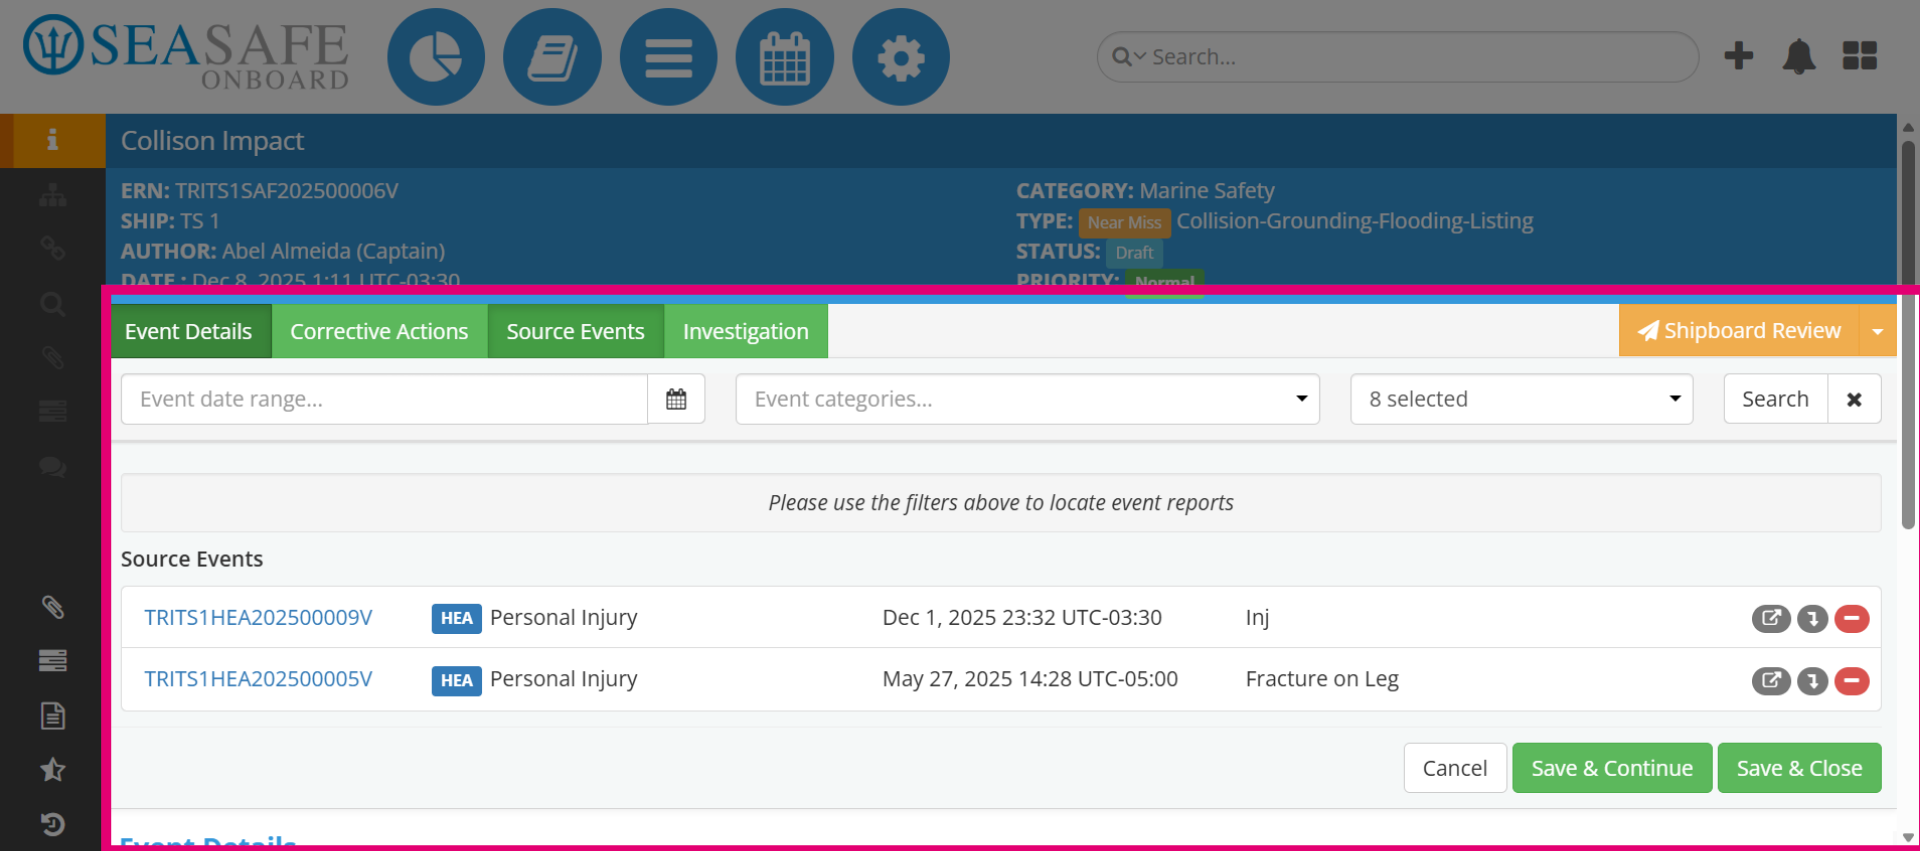This screenshot has width=1920, height=851.
Task: Open the header search options chevron
Action: click(x=1140, y=57)
